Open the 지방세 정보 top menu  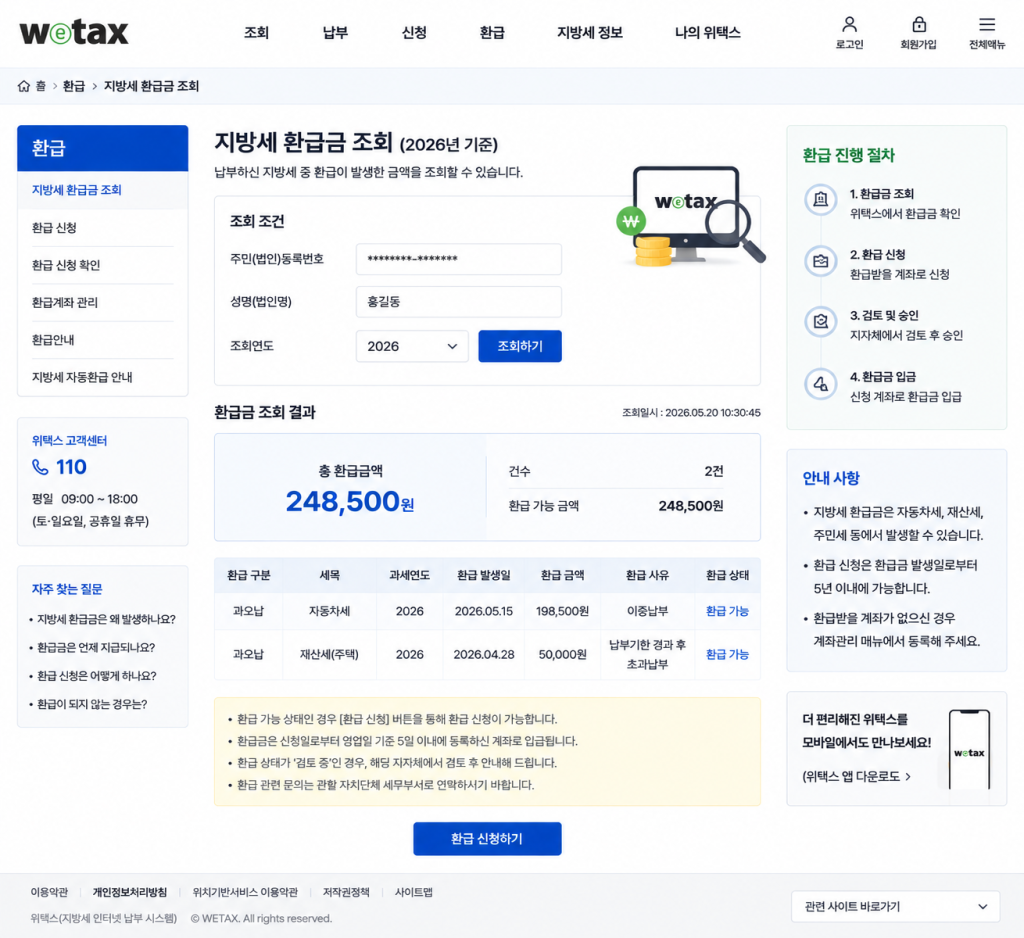(590, 33)
